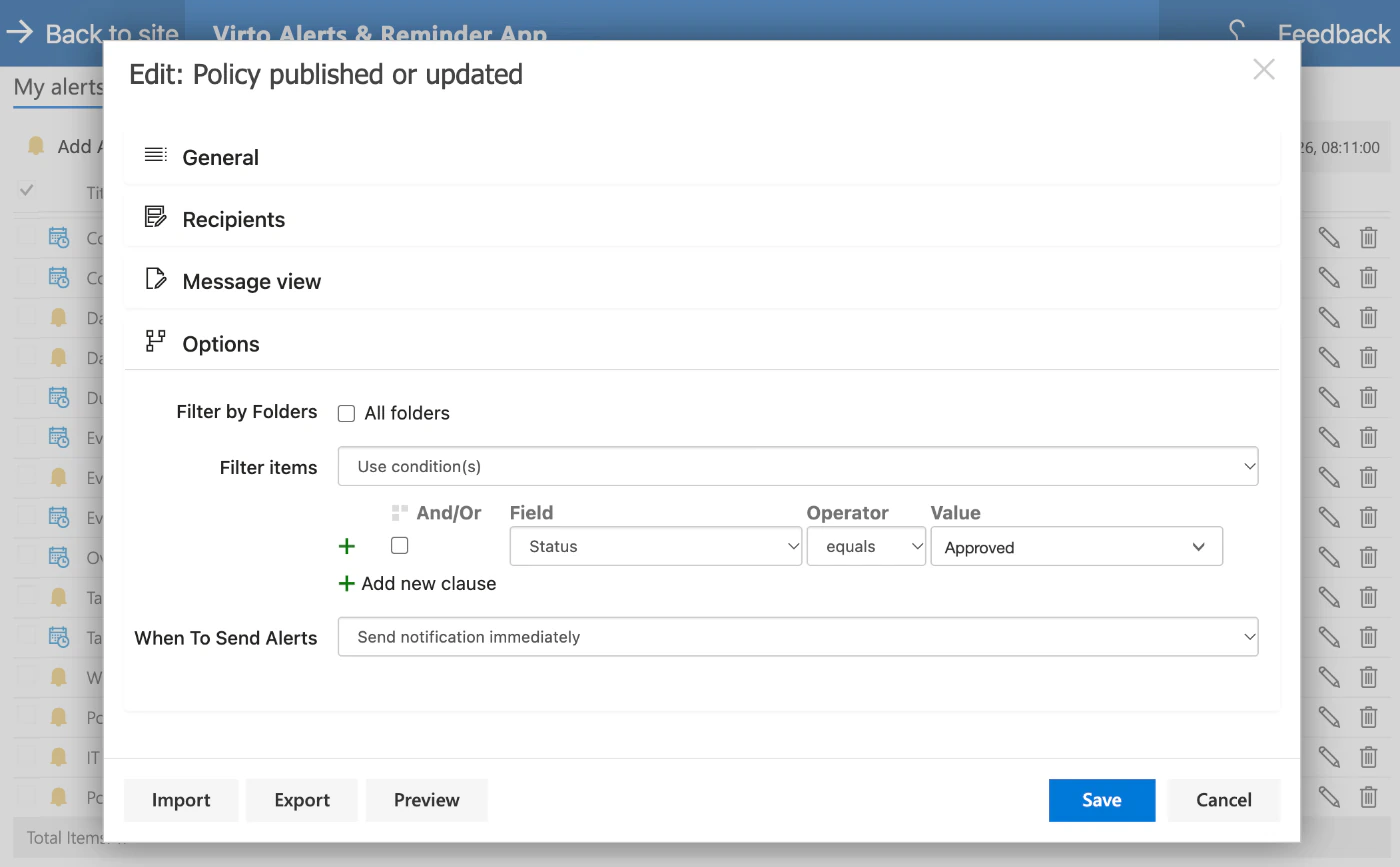Image resolution: width=1400 pixels, height=867 pixels.
Task: Switch to the My alerts tab
Action: pyautogui.click(x=58, y=87)
